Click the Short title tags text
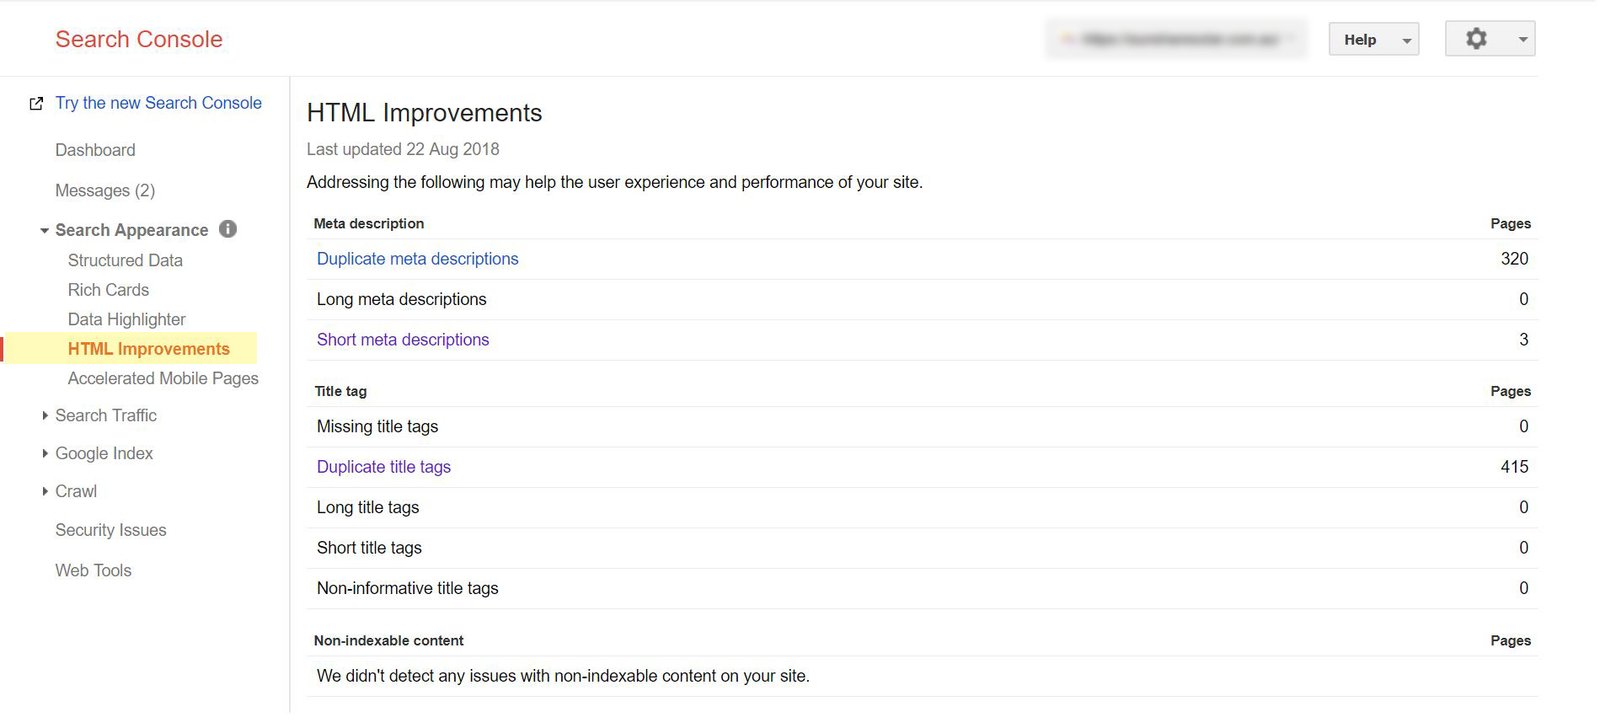The height and width of the screenshot is (723, 1600). [369, 548]
